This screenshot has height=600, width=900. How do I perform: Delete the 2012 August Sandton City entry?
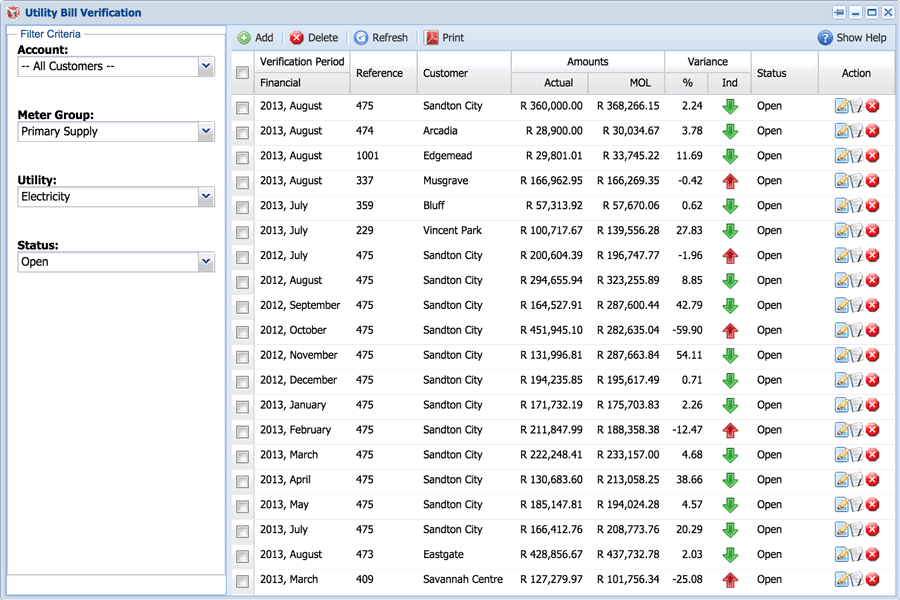click(872, 280)
